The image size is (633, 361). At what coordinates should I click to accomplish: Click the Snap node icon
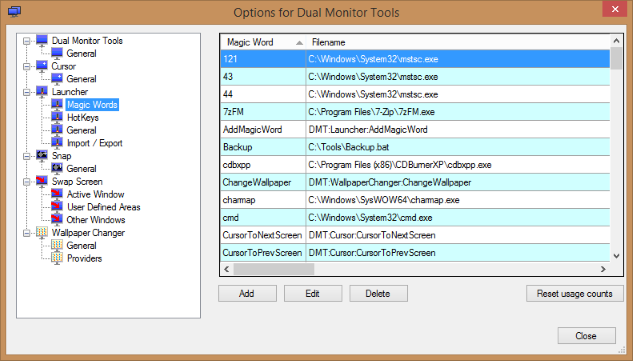point(42,155)
